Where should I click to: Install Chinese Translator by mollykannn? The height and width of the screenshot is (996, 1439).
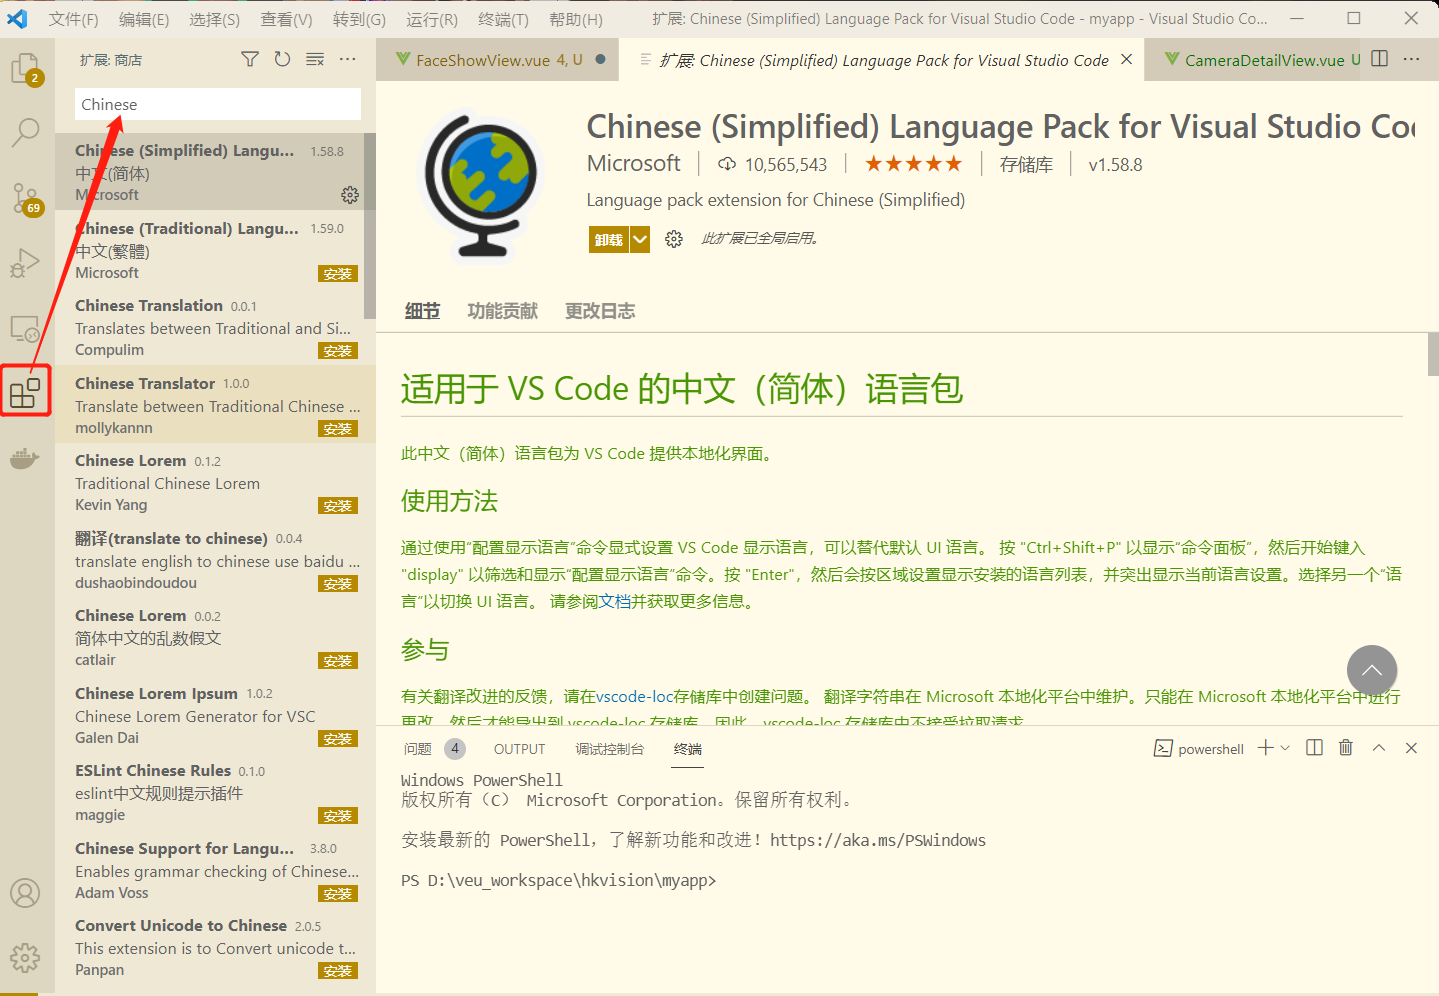[338, 429]
